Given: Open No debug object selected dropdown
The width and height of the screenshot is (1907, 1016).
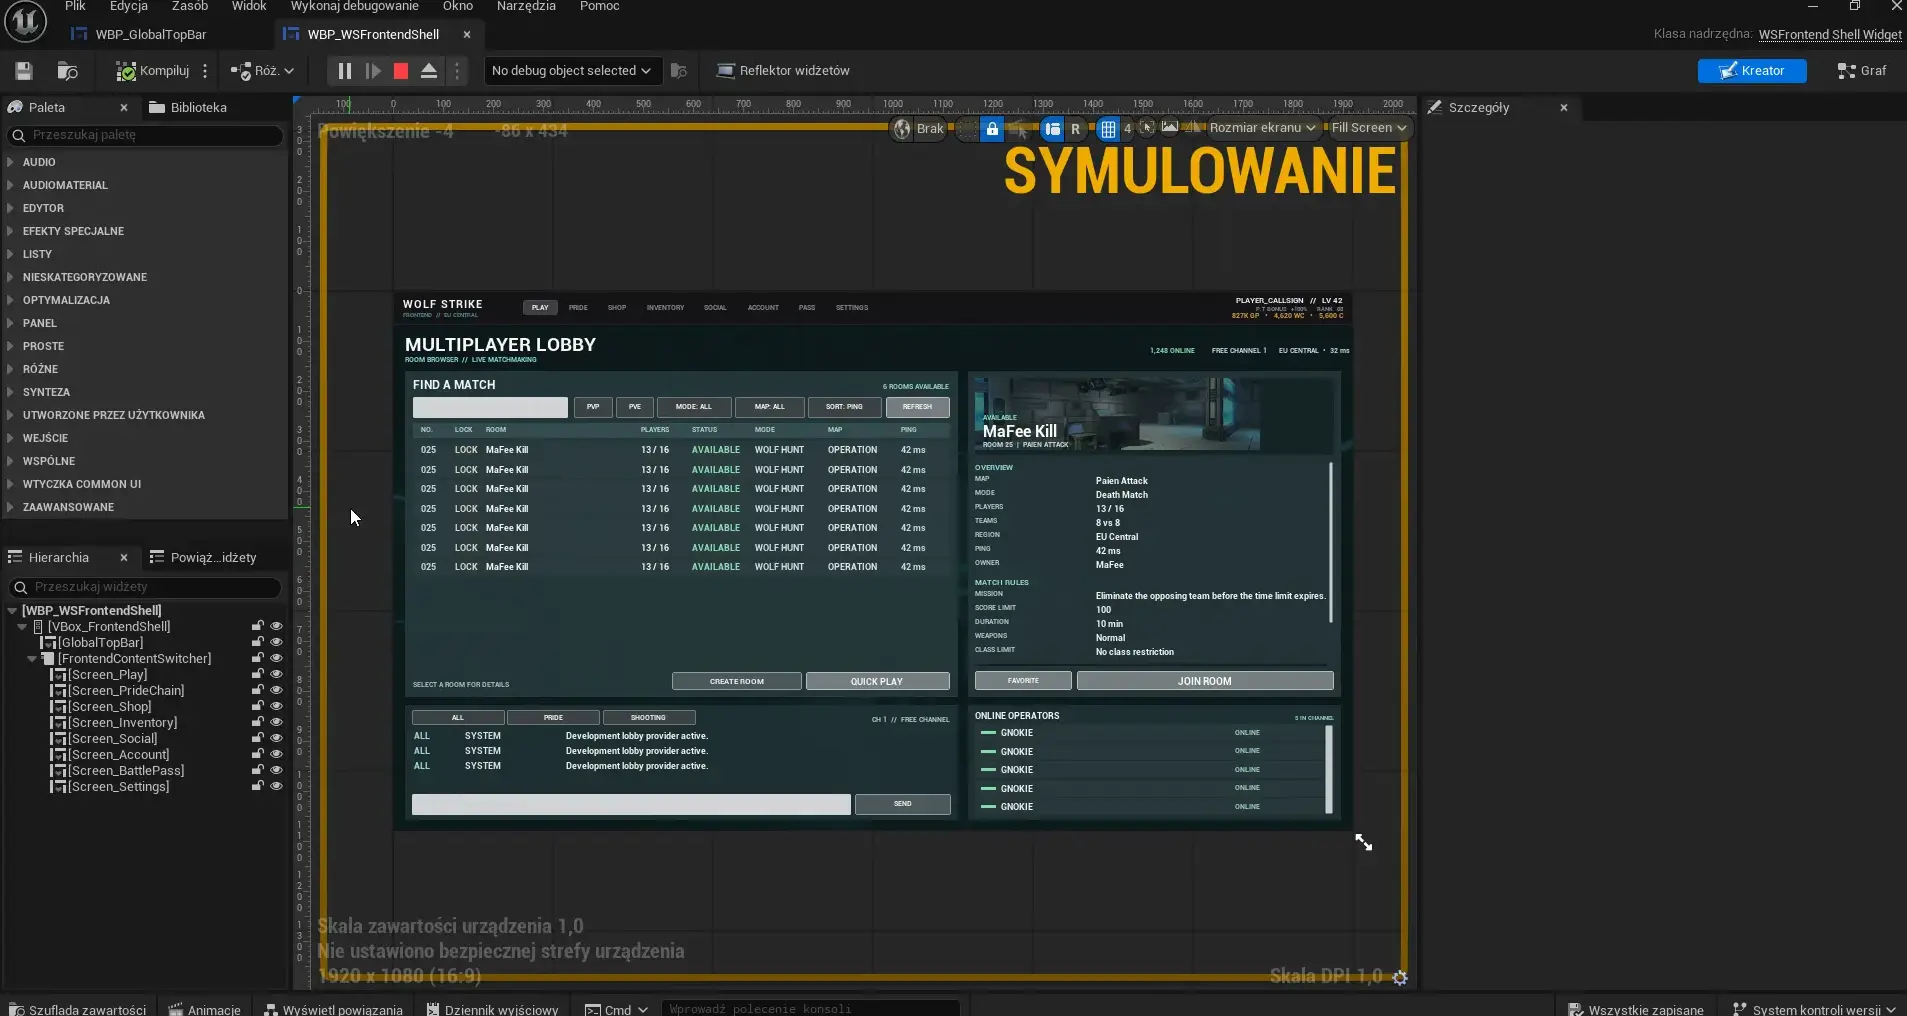Looking at the screenshot, I should tap(571, 71).
